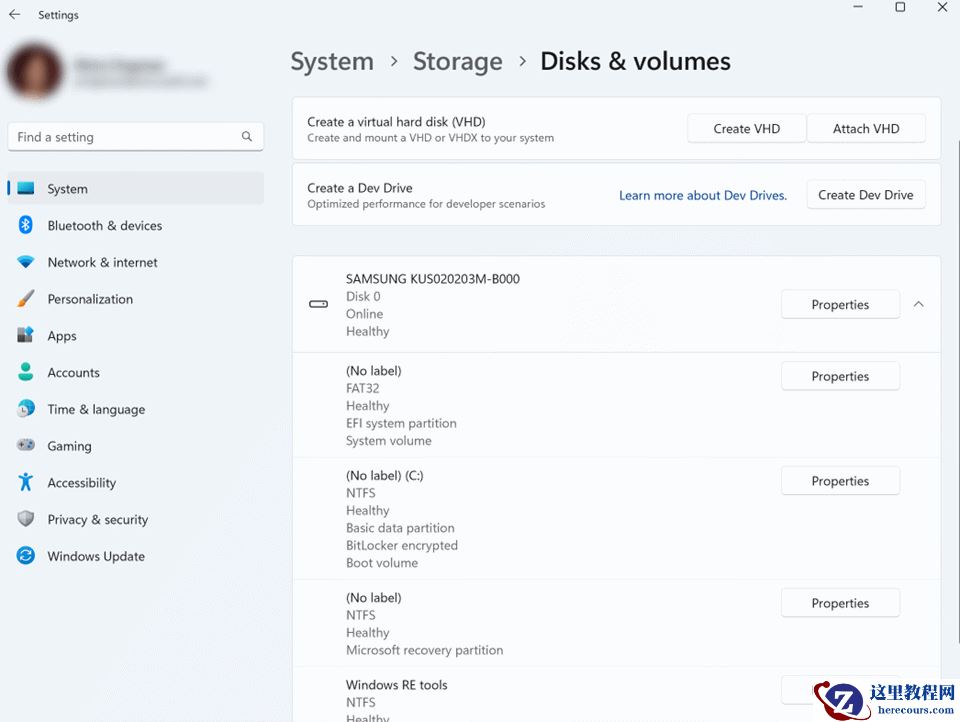960x722 pixels.
Task: Collapse the SAMSUNG Disk 0 chevron
Action: point(918,305)
